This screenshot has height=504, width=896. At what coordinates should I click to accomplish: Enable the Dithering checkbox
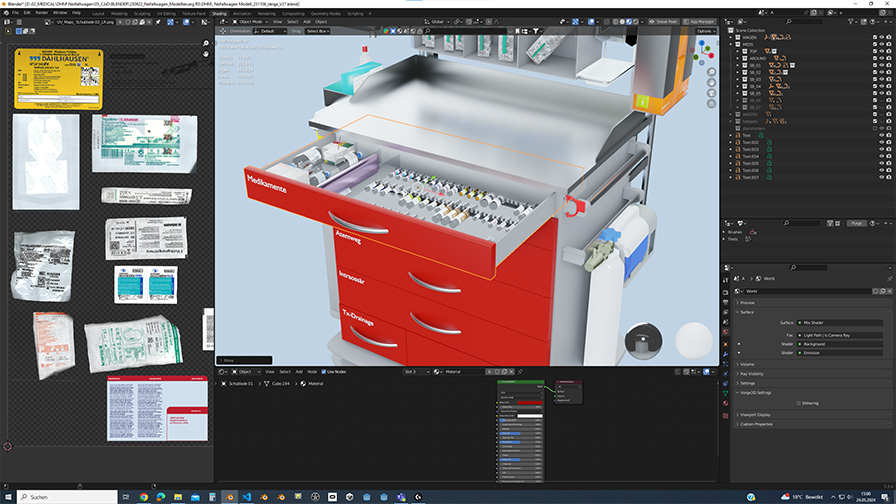point(798,403)
